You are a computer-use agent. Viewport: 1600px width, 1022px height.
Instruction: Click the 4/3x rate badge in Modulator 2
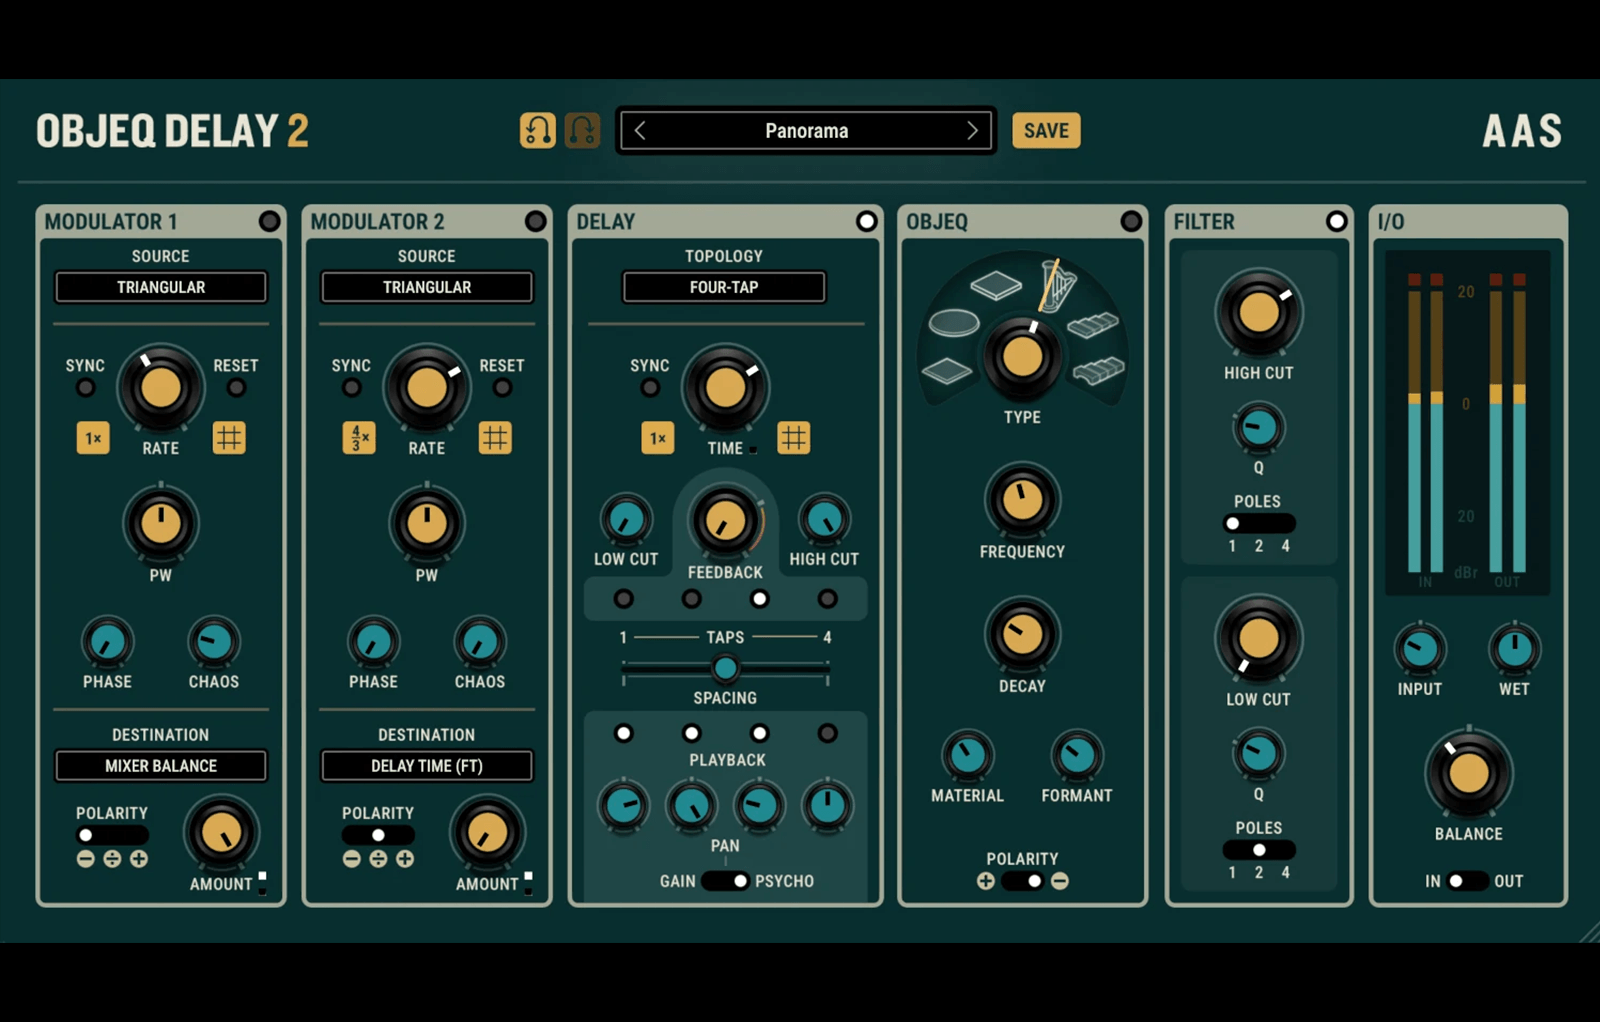pos(358,437)
